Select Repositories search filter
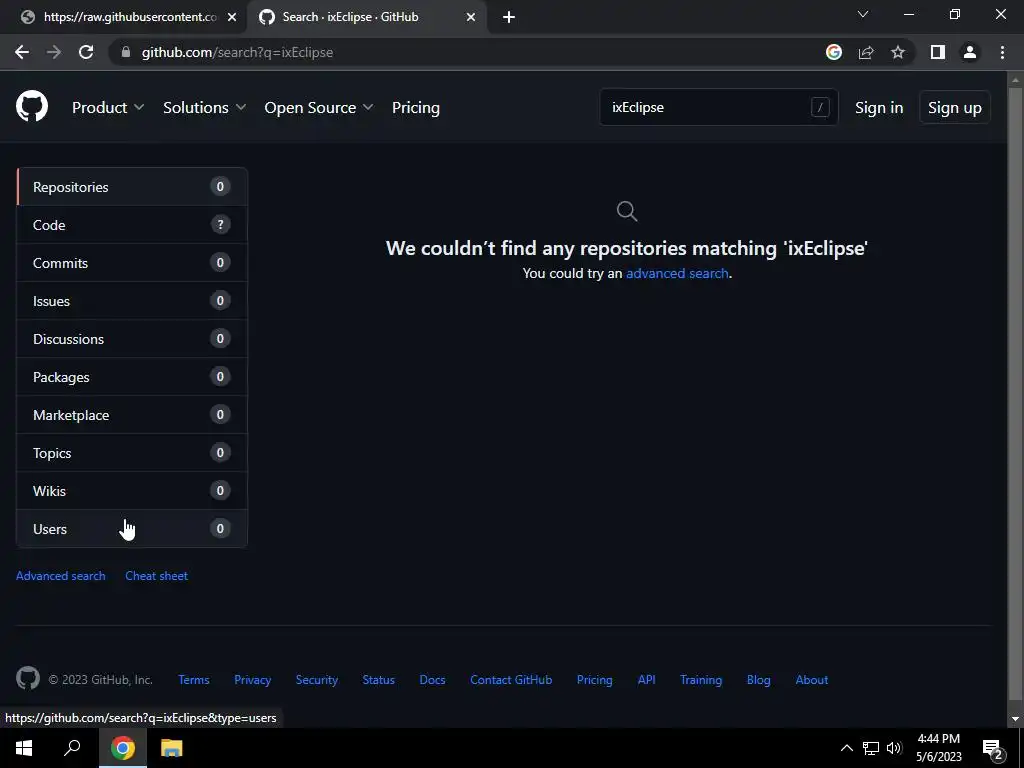This screenshot has width=1024, height=768. 132,187
